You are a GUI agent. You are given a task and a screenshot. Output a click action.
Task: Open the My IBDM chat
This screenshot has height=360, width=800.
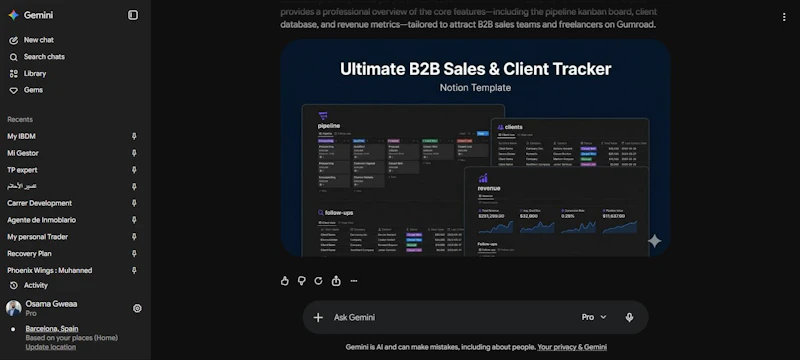[21, 136]
